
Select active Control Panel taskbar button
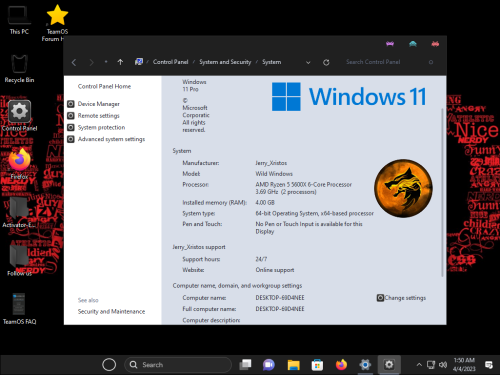click(x=389, y=365)
